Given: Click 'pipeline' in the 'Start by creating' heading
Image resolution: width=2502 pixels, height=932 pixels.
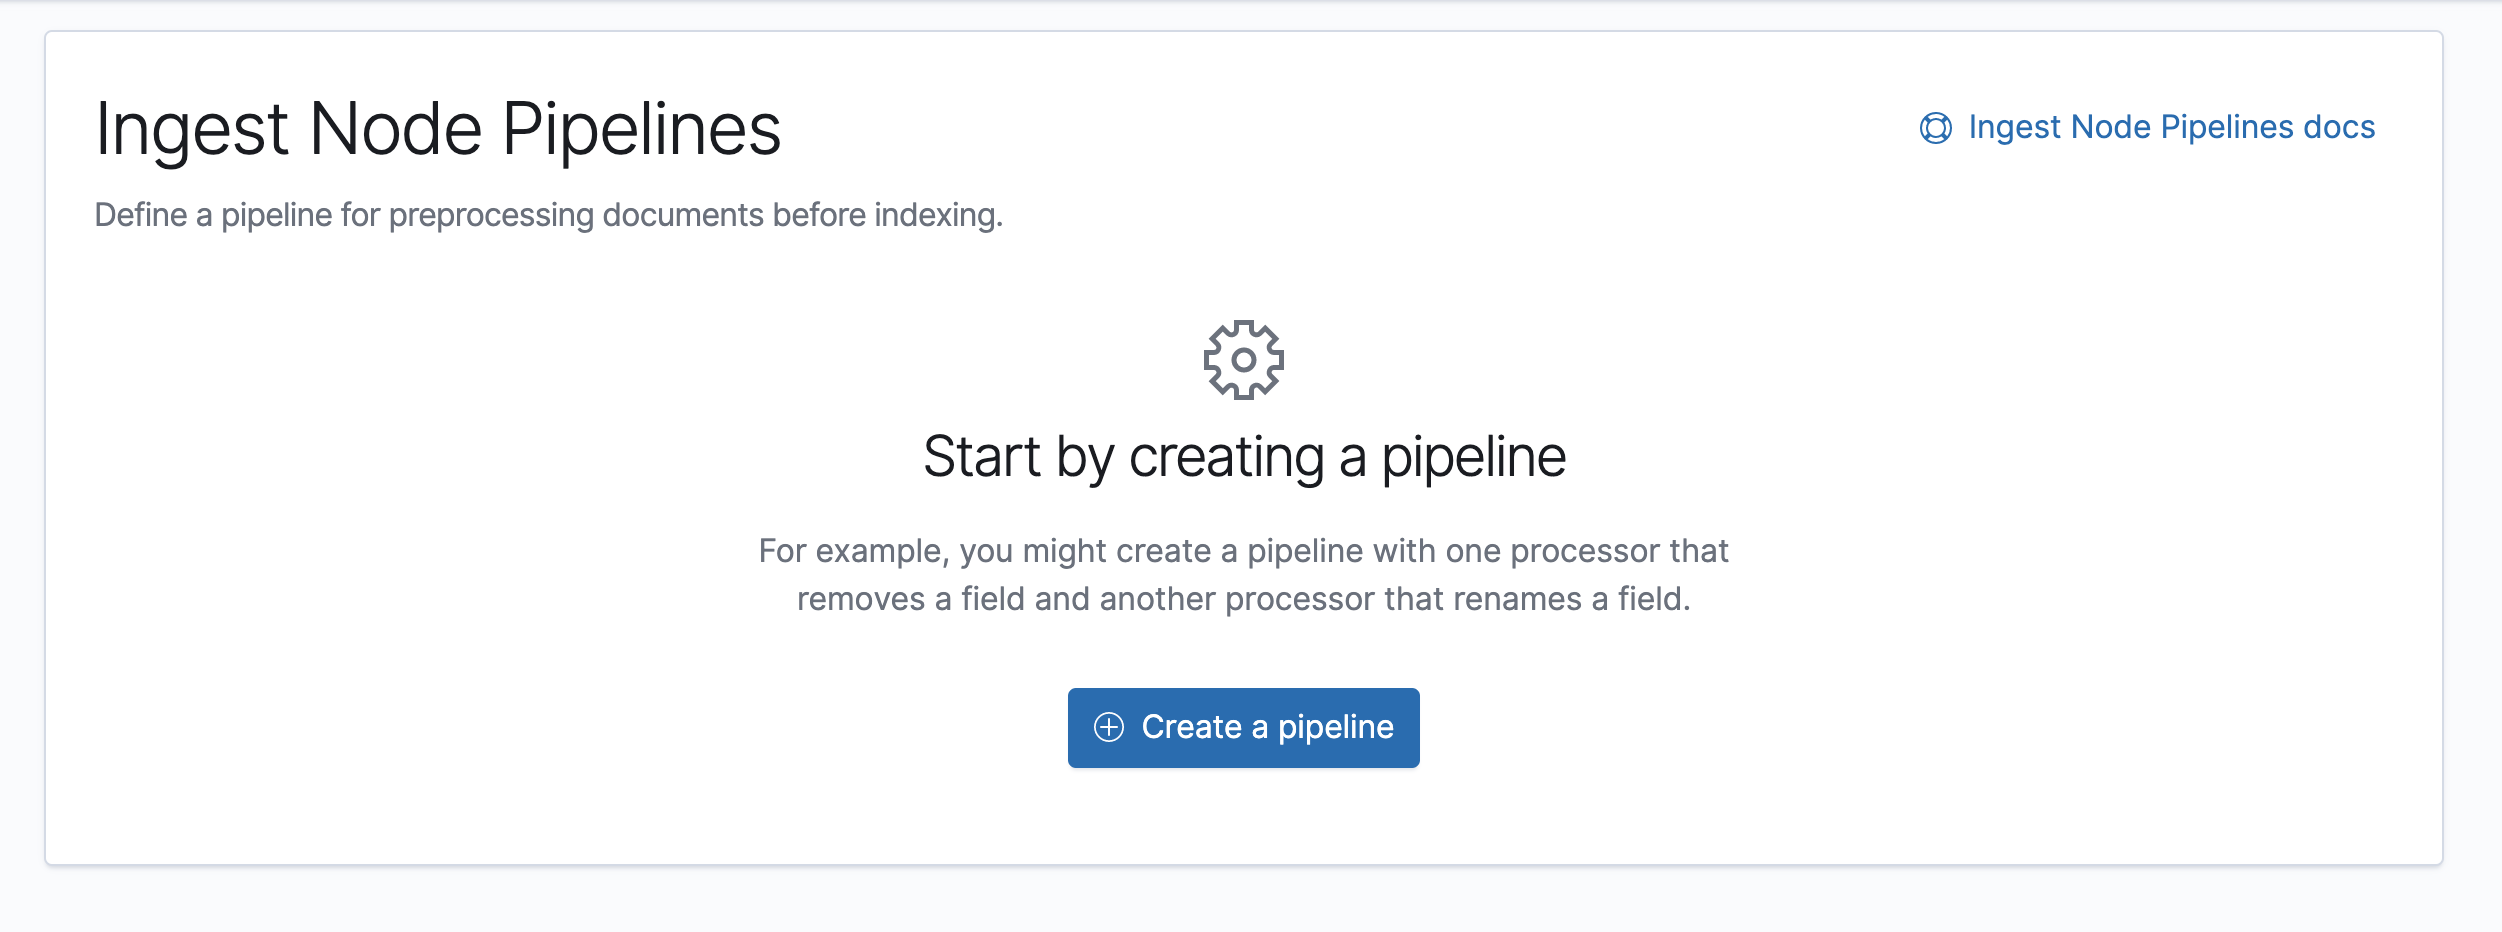Looking at the screenshot, I should 1473,457.
